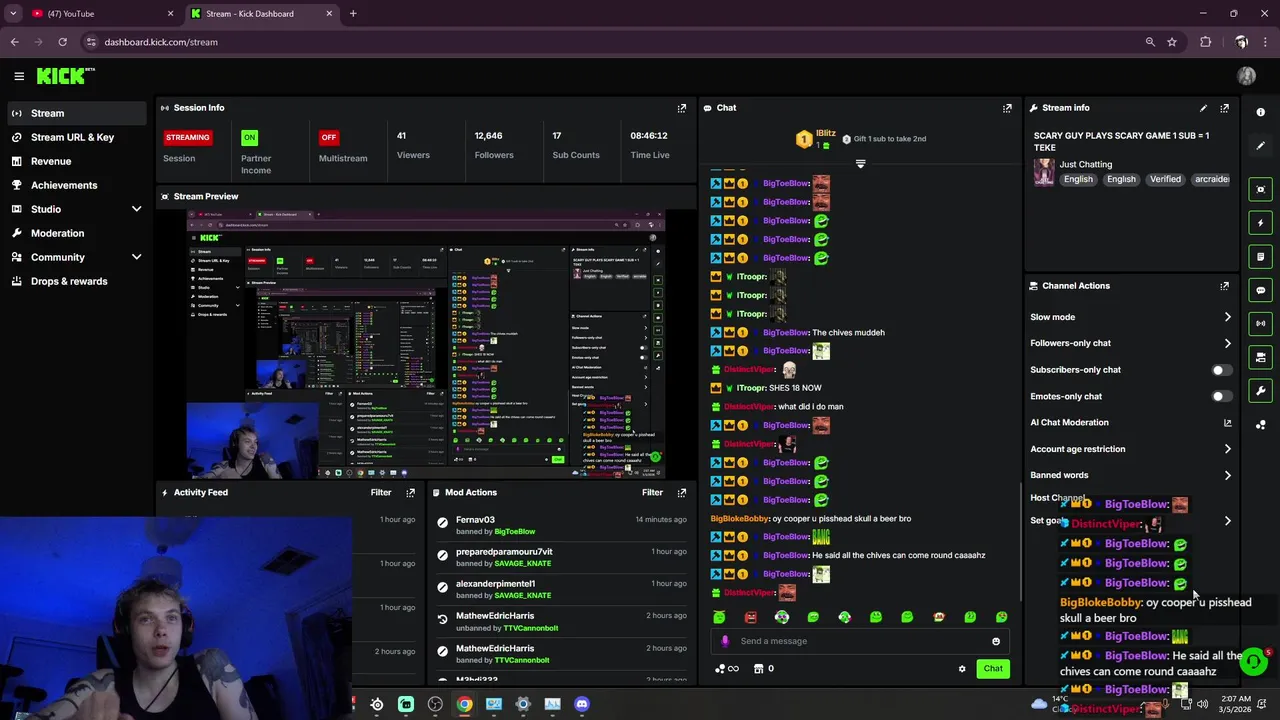Bookmark this page with star icon

point(1172,42)
